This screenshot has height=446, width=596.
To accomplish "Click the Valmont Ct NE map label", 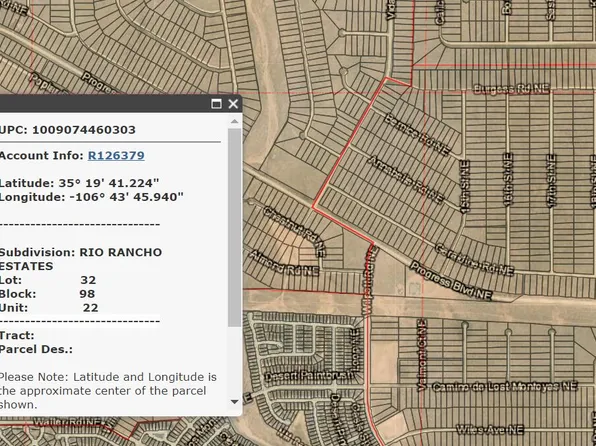I will 422,355.
